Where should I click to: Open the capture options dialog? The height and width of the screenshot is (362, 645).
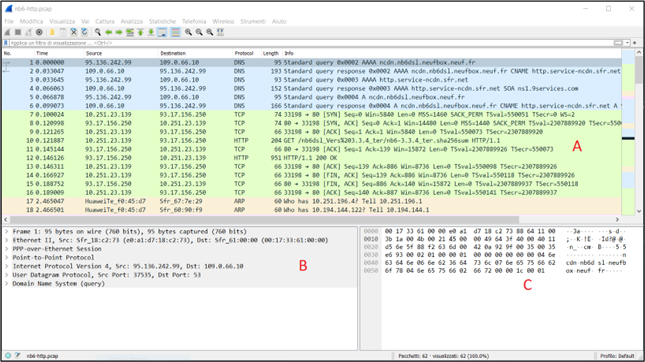(39, 32)
